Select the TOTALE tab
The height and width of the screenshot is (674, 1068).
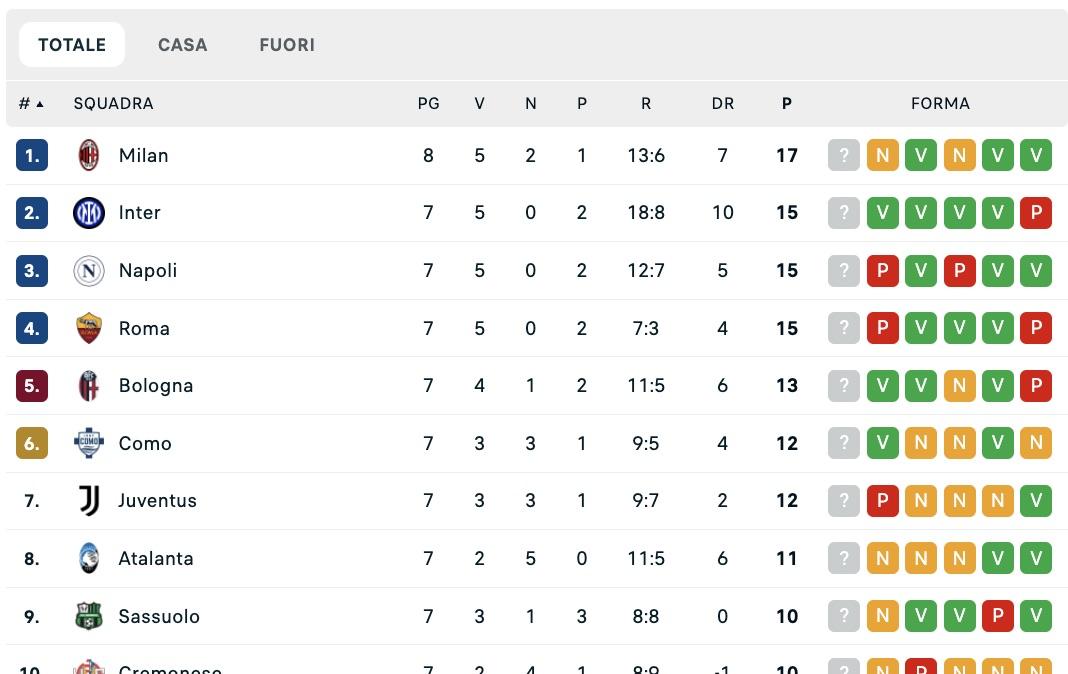coord(72,45)
